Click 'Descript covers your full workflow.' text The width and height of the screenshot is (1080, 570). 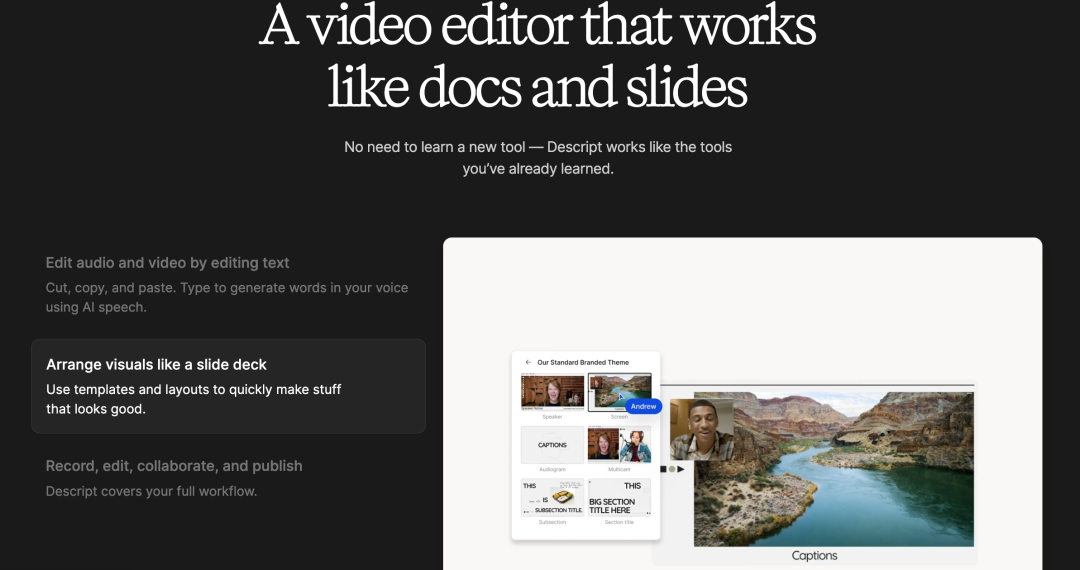(x=151, y=492)
